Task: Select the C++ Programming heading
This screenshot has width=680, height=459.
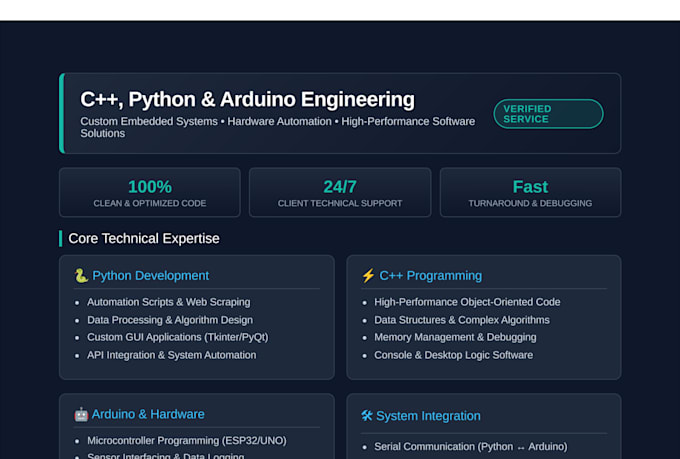Action: coord(431,275)
